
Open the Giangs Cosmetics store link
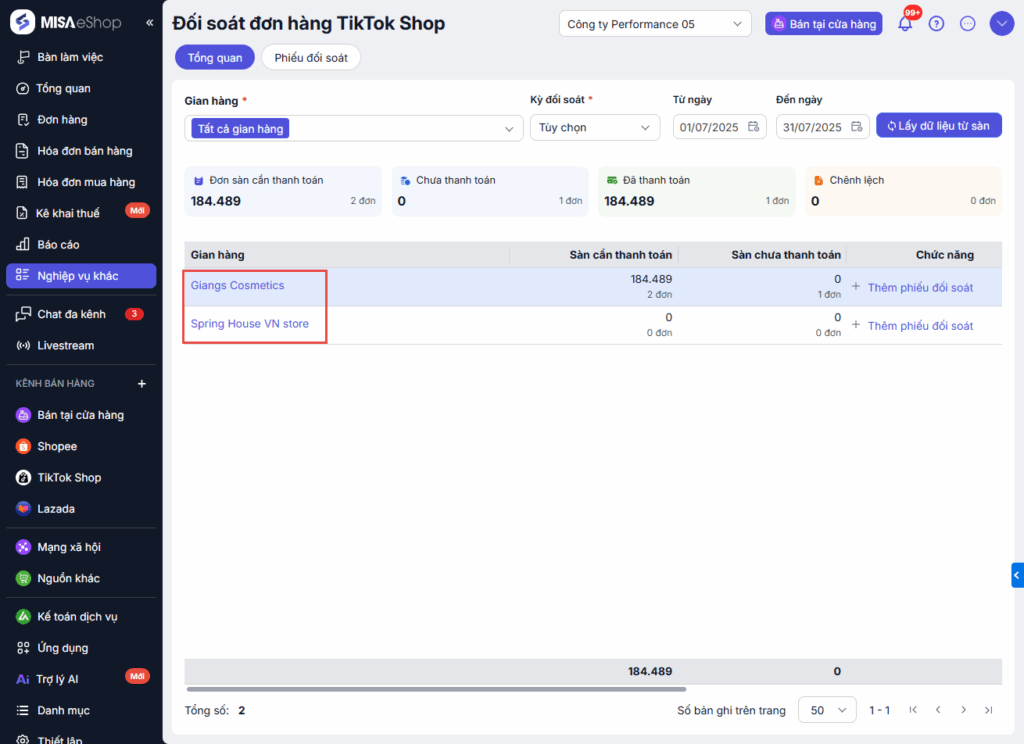point(237,285)
